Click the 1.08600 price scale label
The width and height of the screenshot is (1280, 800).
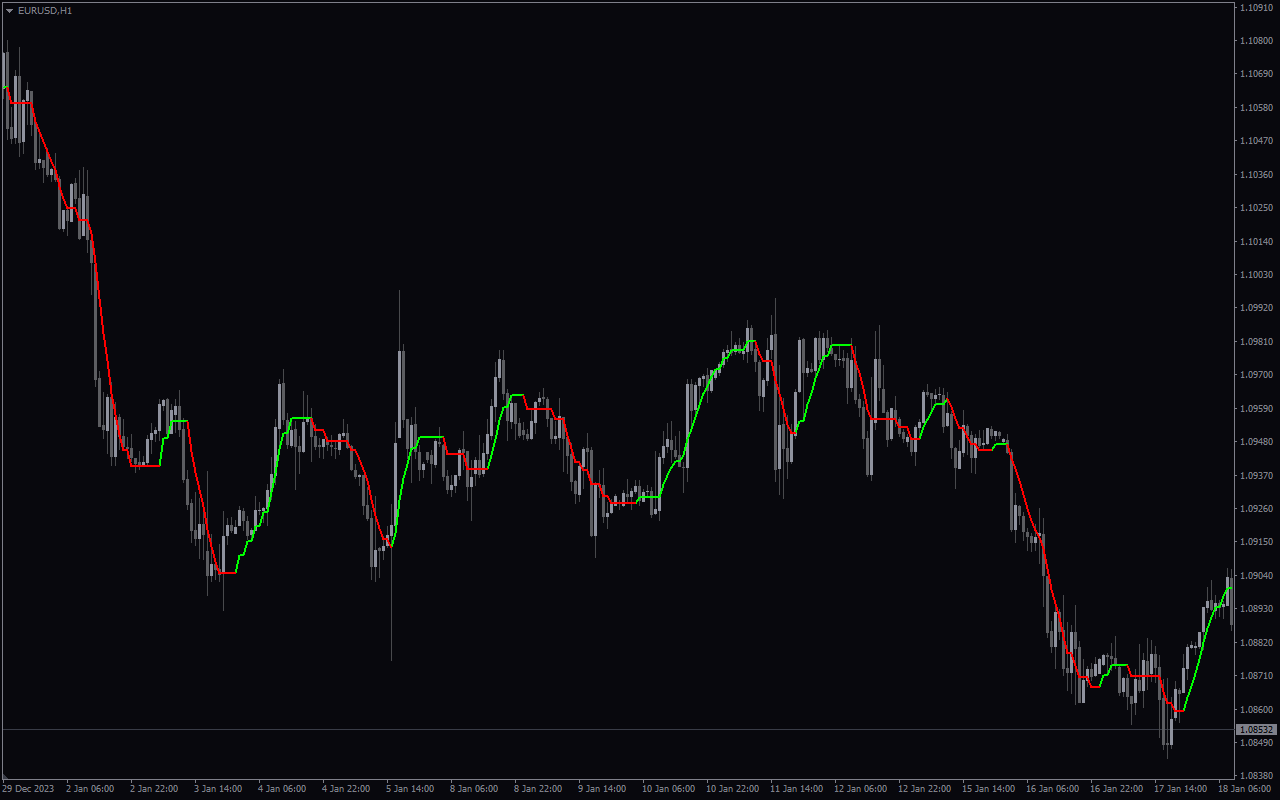pyautogui.click(x=1256, y=710)
